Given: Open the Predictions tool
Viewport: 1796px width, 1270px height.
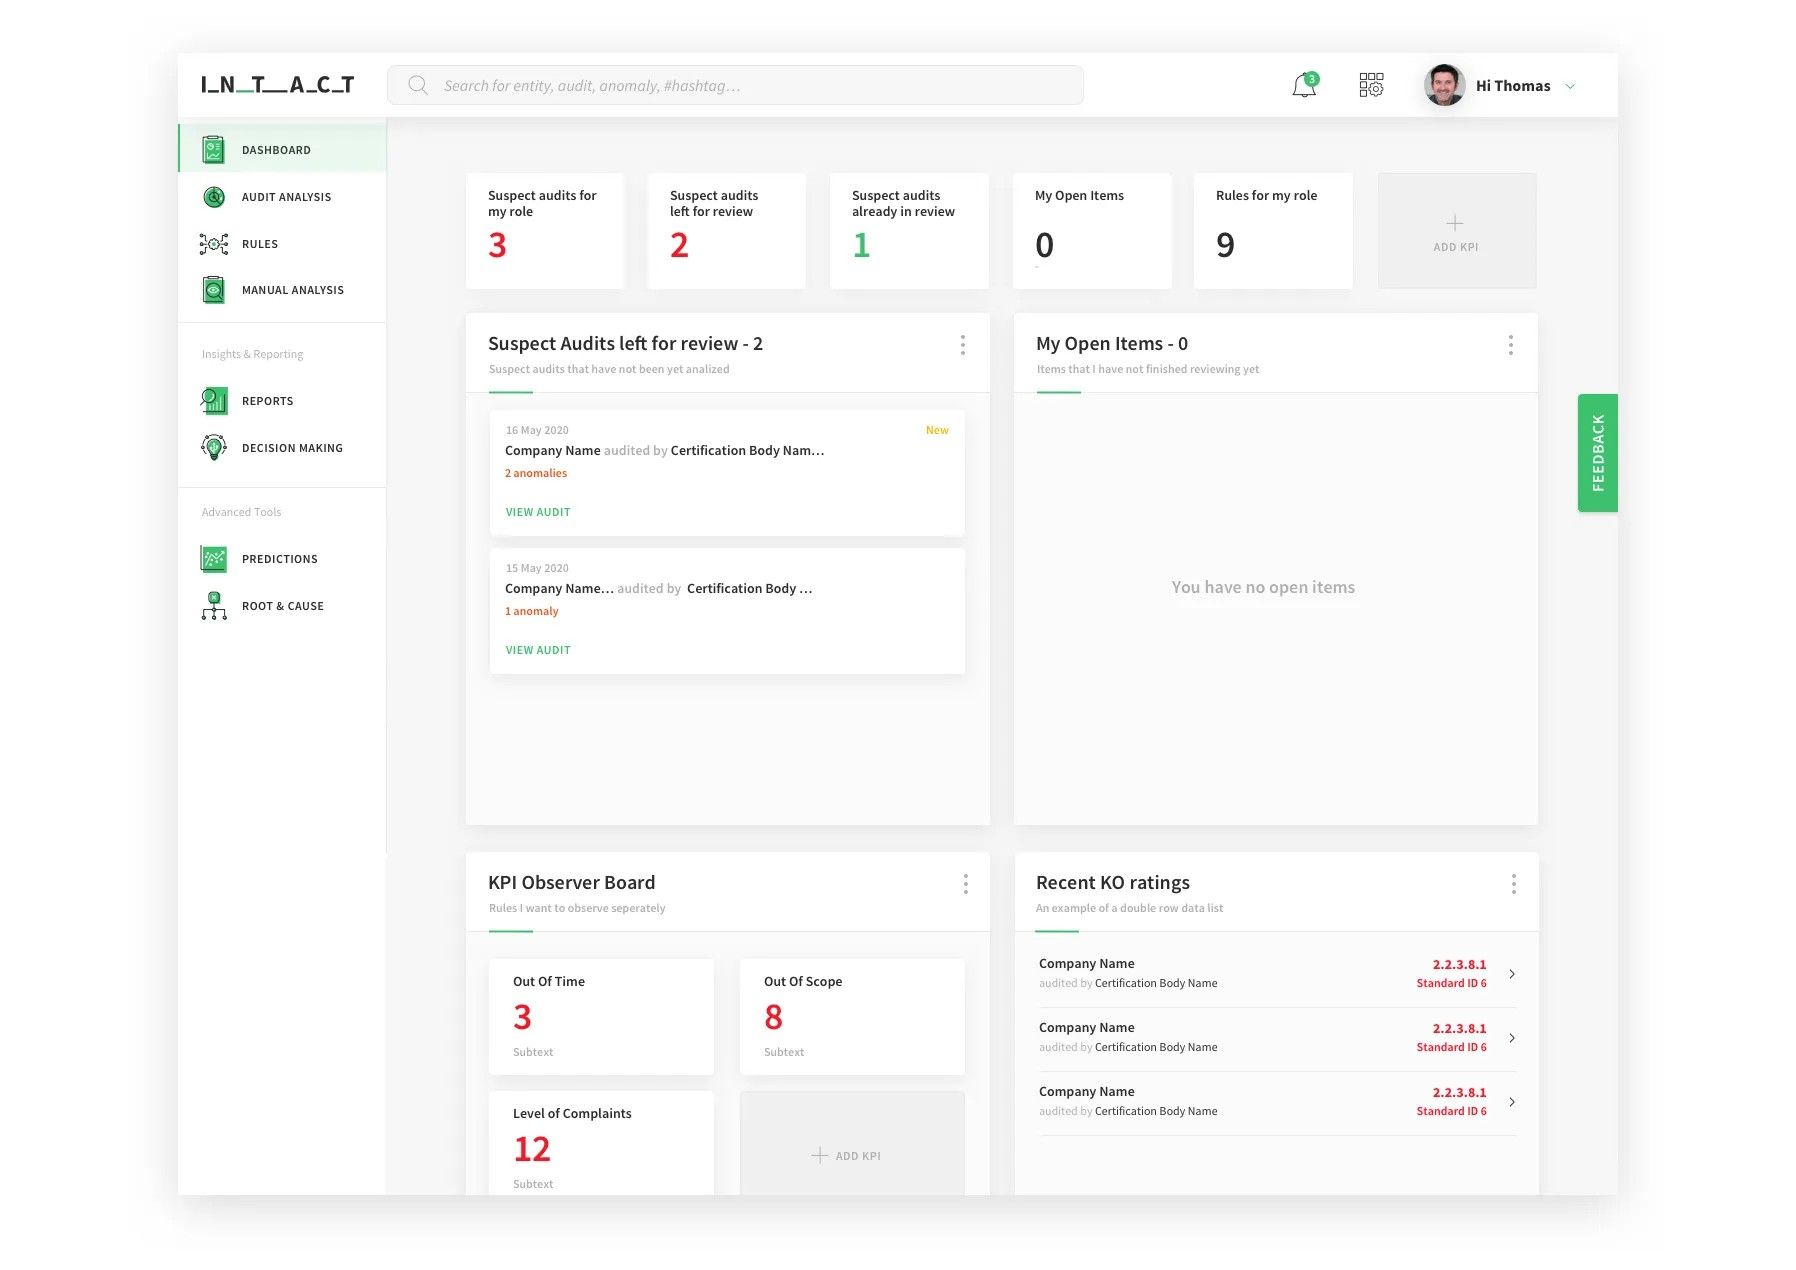Looking at the screenshot, I should (x=278, y=558).
